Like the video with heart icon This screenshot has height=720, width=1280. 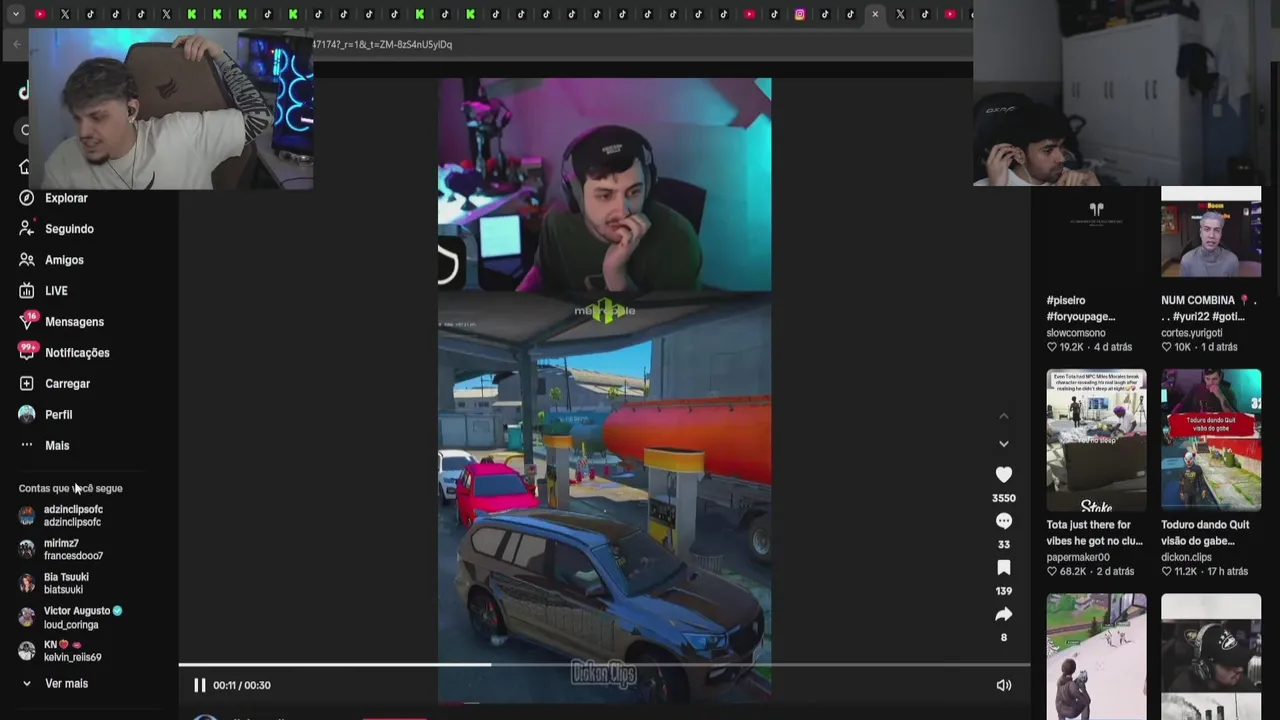pos(1004,474)
